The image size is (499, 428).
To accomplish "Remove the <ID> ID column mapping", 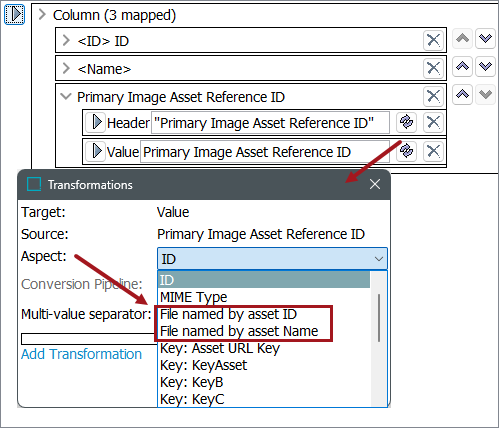I will tap(433, 40).
